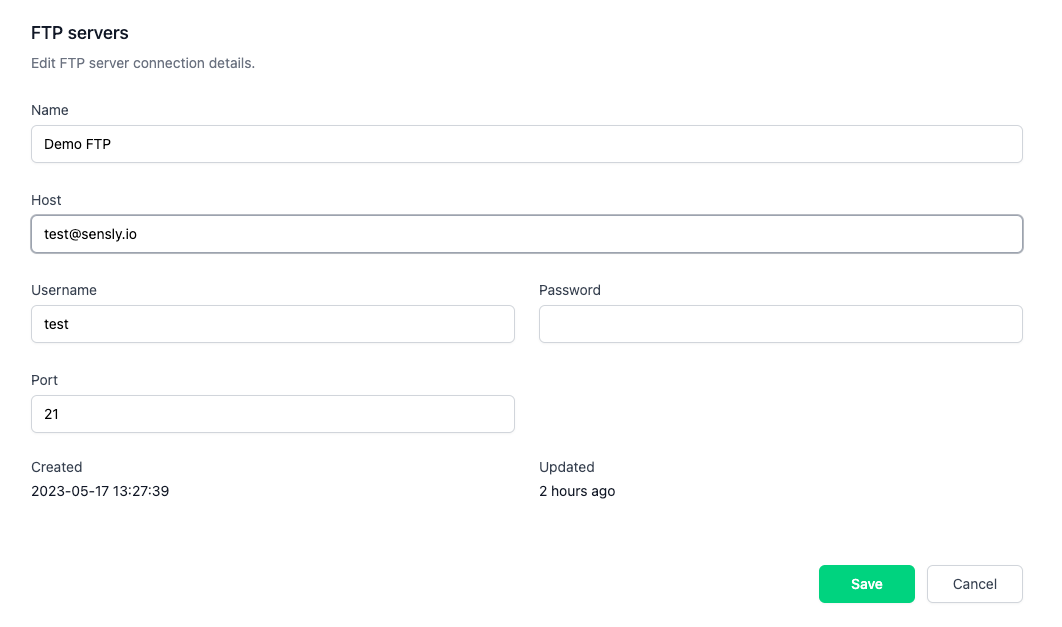
Task: Click the FTP servers heading
Action: pyautogui.click(x=80, y=33)
